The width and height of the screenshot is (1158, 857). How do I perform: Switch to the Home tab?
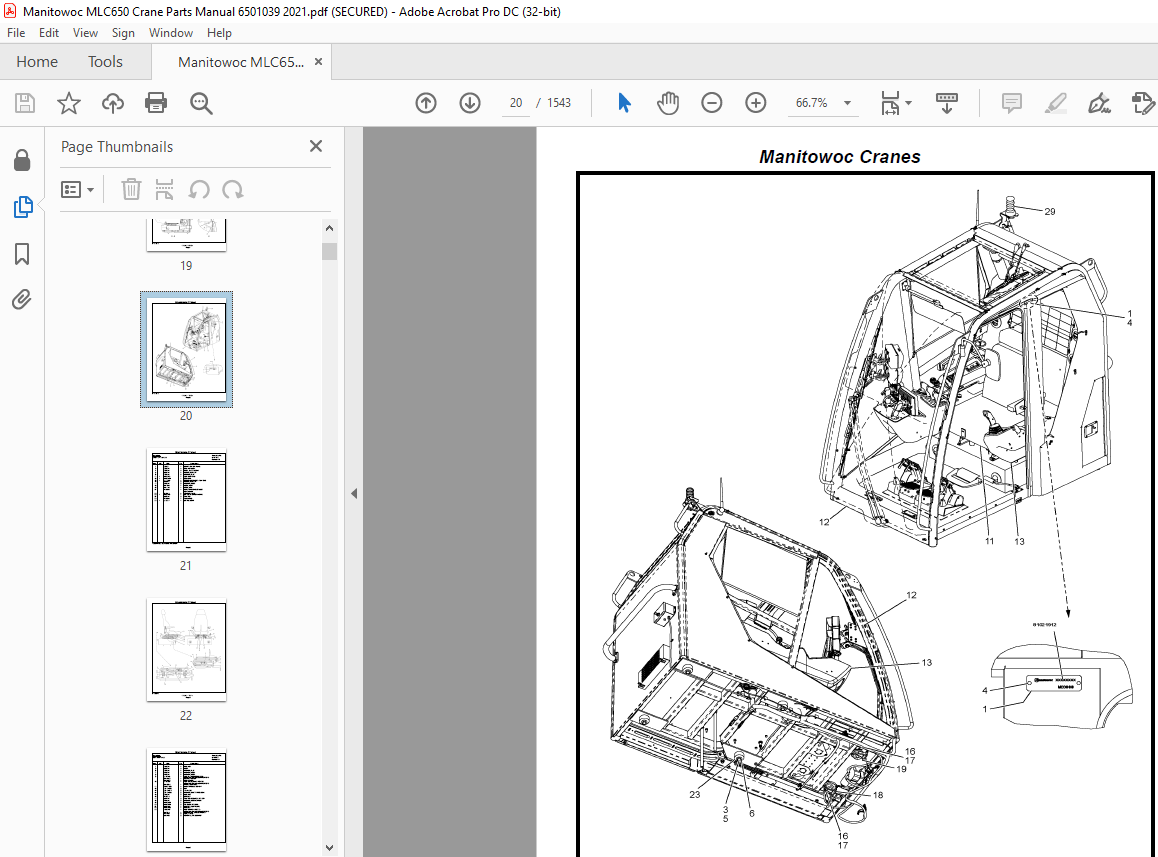(37, 62)
